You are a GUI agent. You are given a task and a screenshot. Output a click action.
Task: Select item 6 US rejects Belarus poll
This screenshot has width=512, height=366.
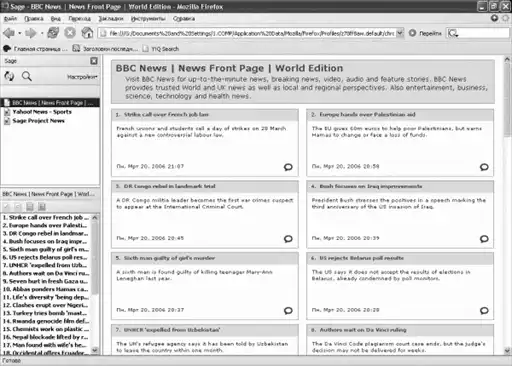coord(46,257)
